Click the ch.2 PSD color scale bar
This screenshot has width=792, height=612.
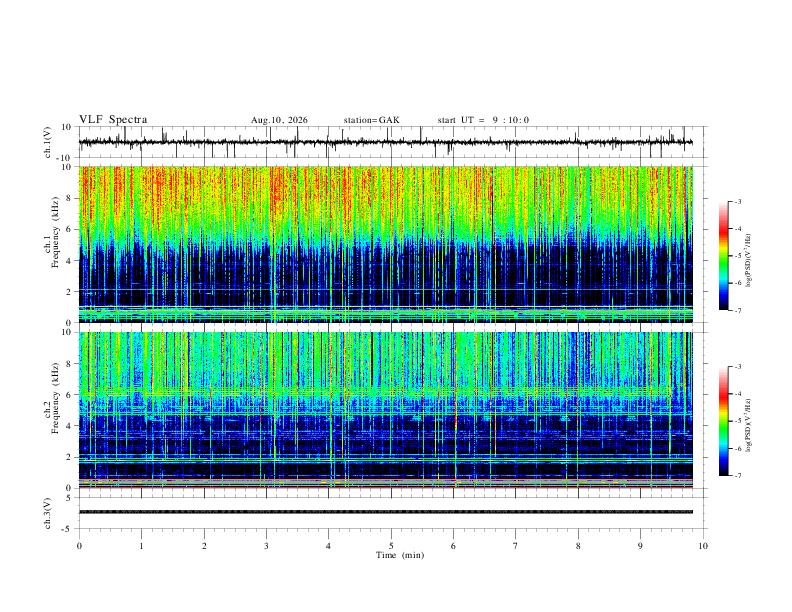(x=723, y=421)
